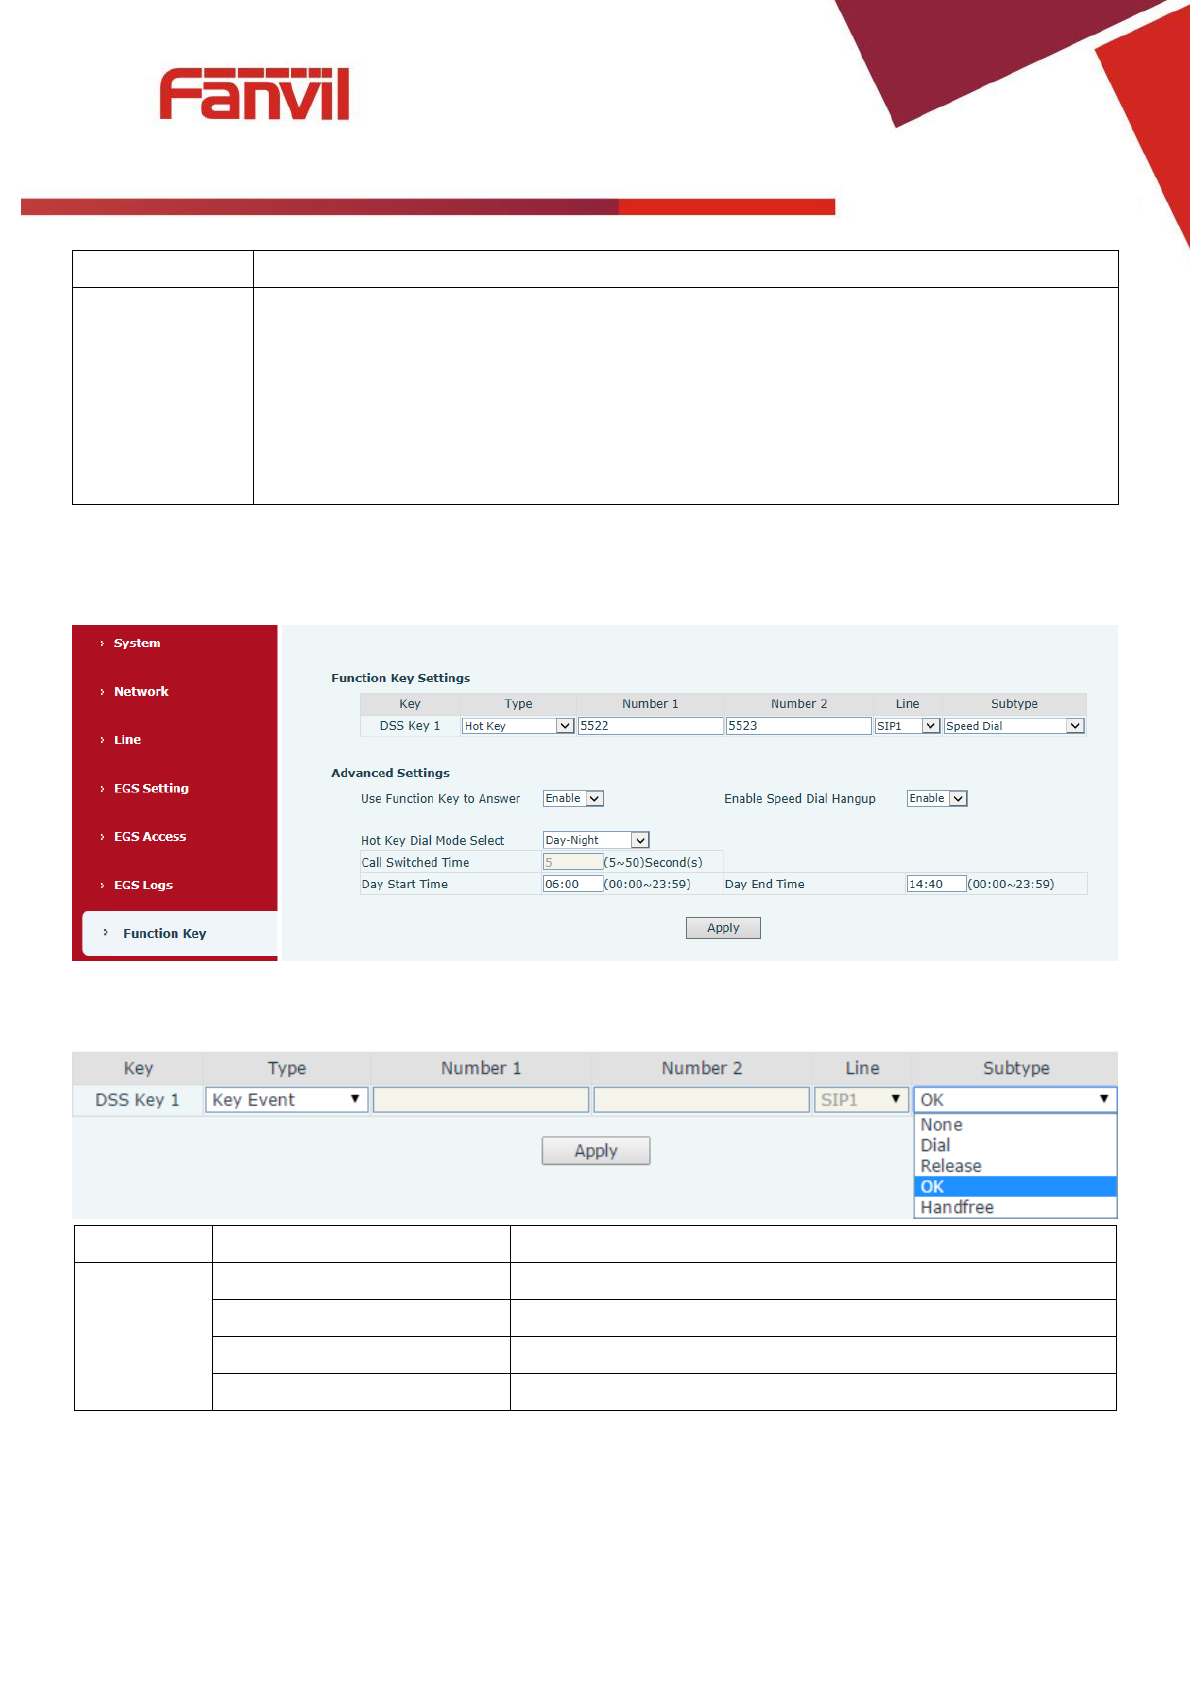The image size is (1190, 1684).
Task: Click the empty Number 2 field in lower table
Action: tap(701, 1100)
